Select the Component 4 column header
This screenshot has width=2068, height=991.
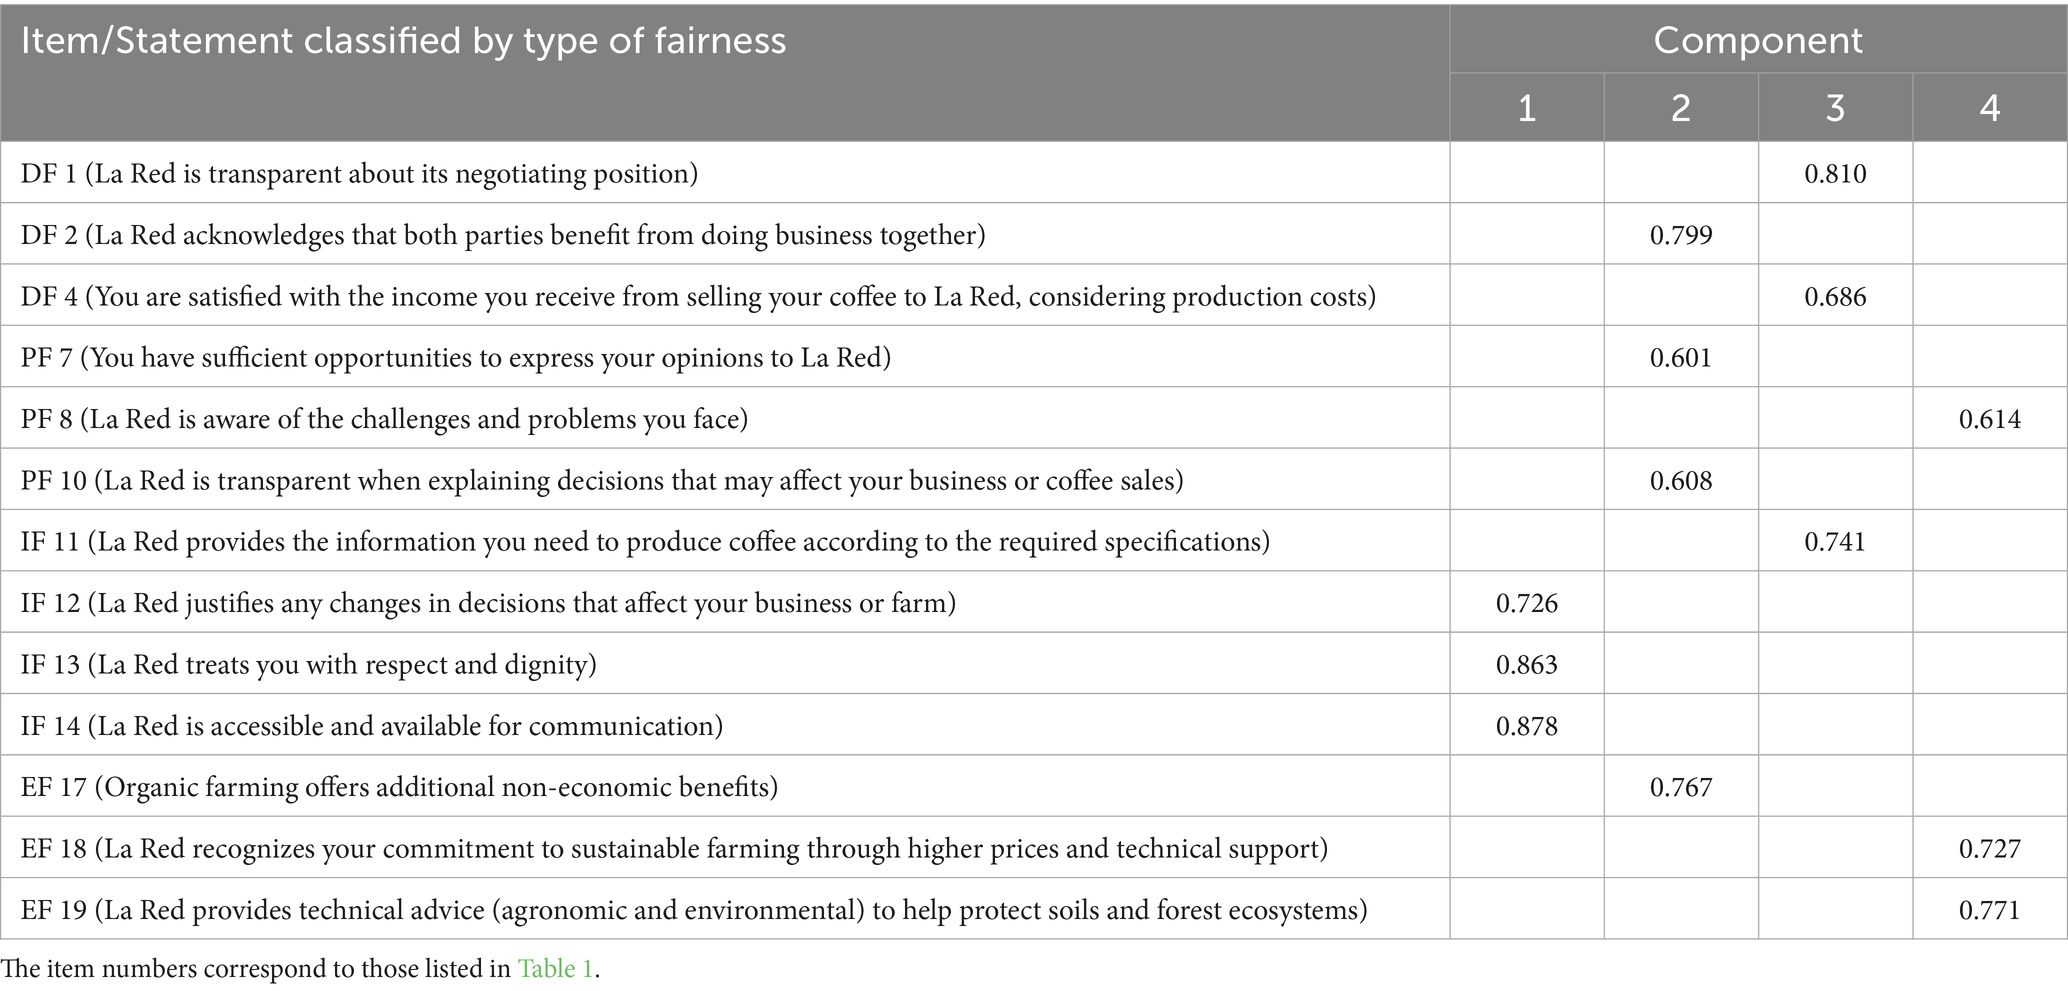click(x=1989, y=108)
